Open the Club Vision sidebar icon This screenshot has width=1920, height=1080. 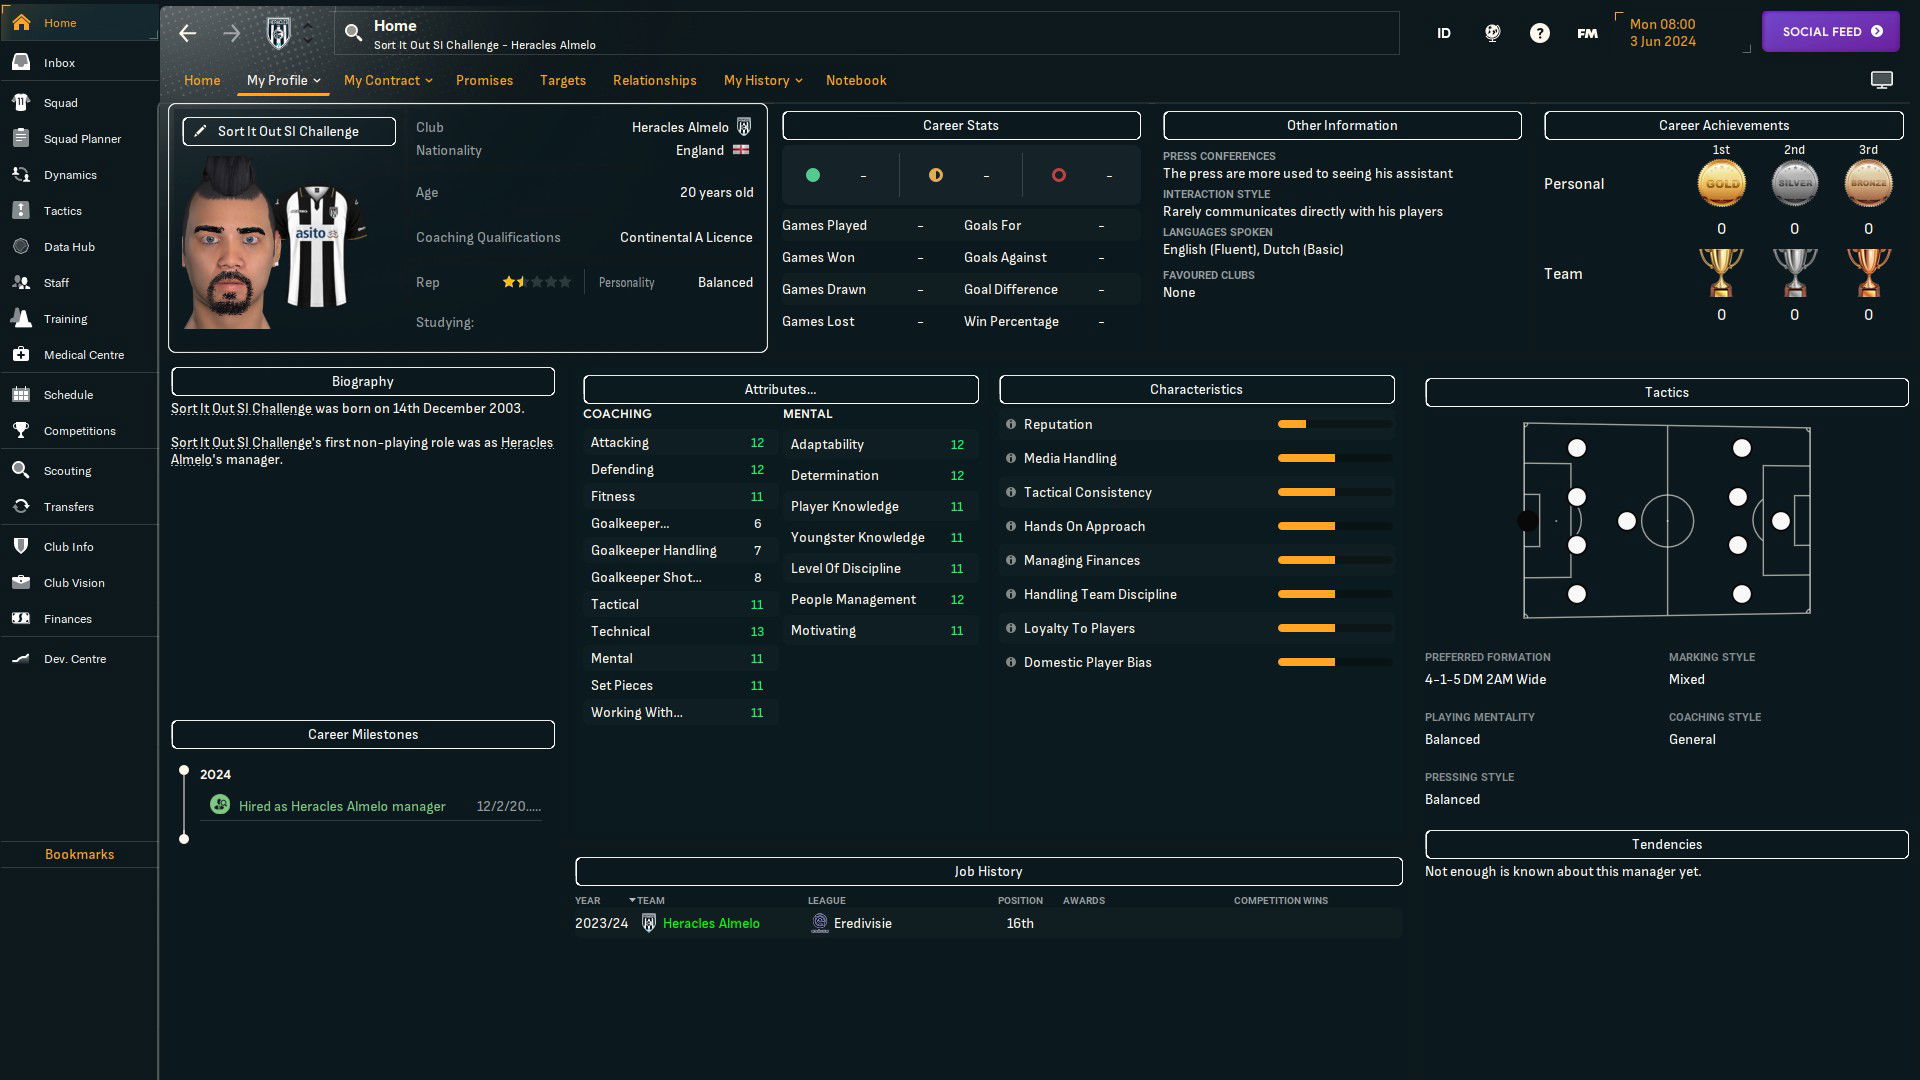click(21, 582)
